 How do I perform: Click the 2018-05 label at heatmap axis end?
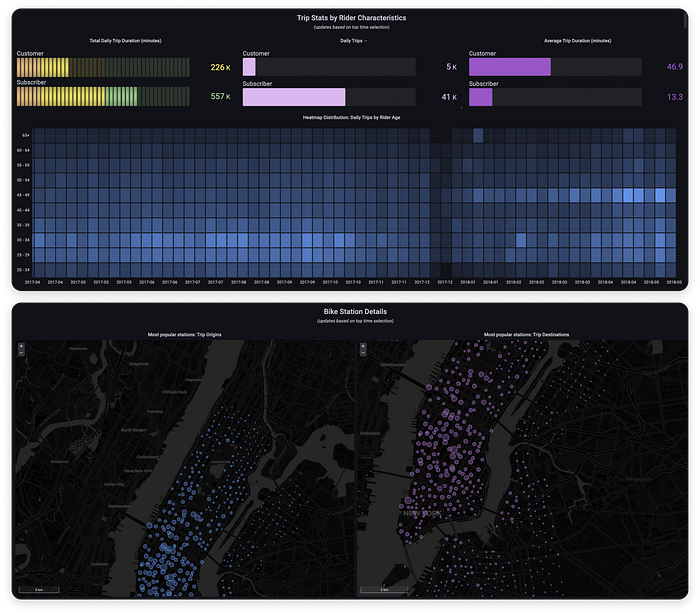tap(674, 282)
